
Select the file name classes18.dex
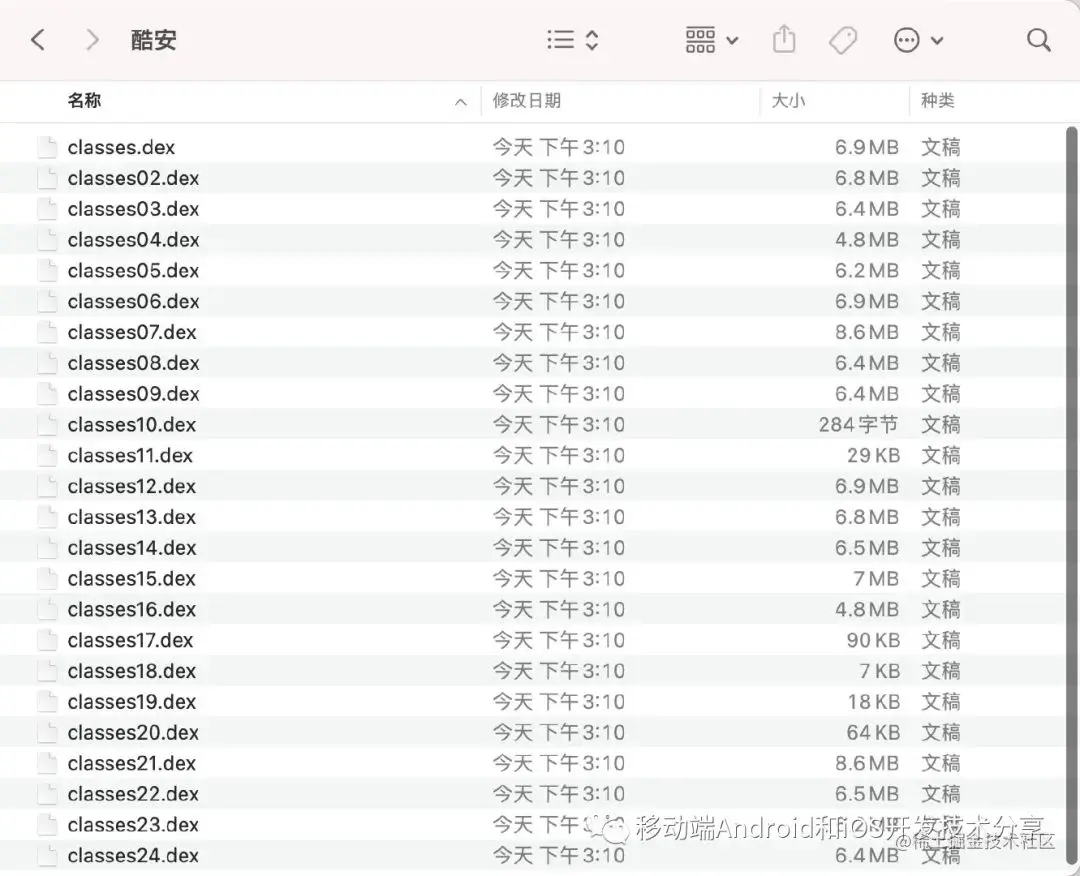(132, 671)
